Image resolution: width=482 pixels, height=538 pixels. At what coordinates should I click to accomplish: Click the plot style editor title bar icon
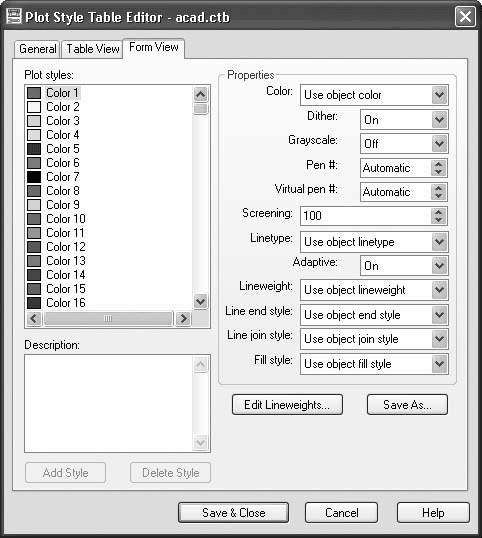point(13,16)
